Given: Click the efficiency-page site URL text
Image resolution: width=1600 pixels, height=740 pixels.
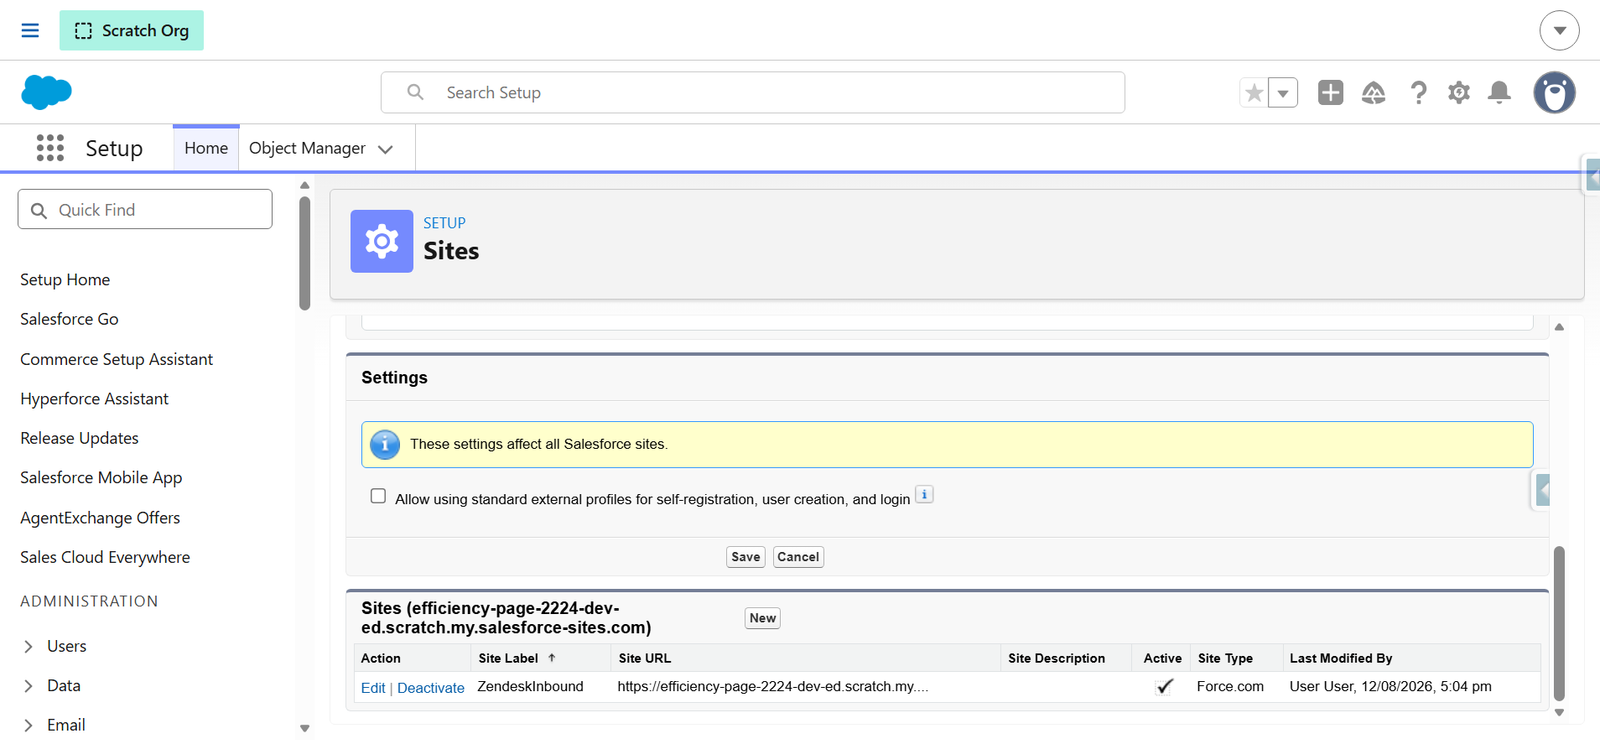Looking at the screenshot, I should (773, 687).
